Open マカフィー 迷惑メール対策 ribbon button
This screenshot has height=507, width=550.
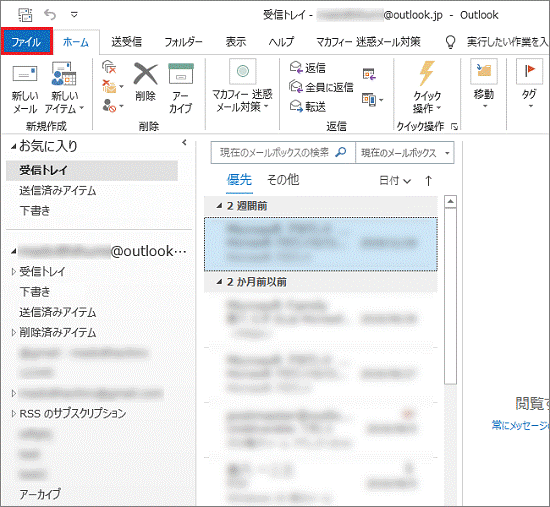coord(242,86)
